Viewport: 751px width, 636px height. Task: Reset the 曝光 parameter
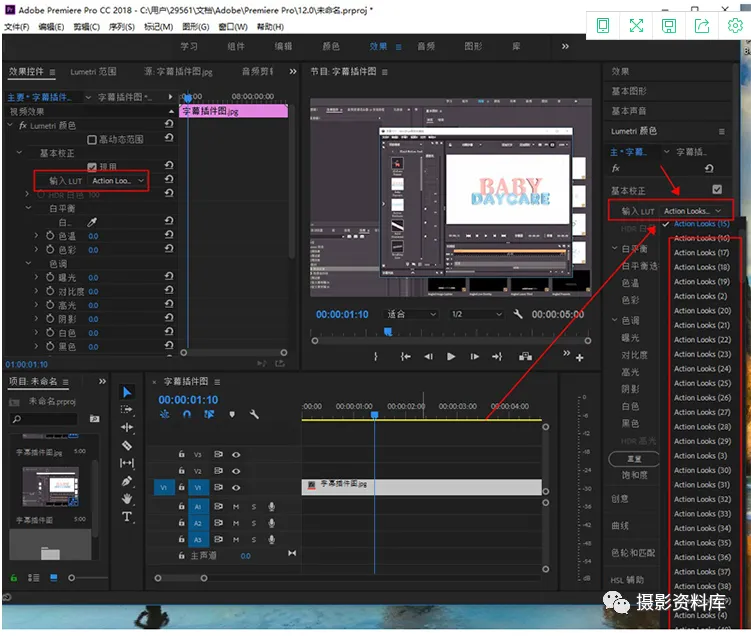pos(169,276)
